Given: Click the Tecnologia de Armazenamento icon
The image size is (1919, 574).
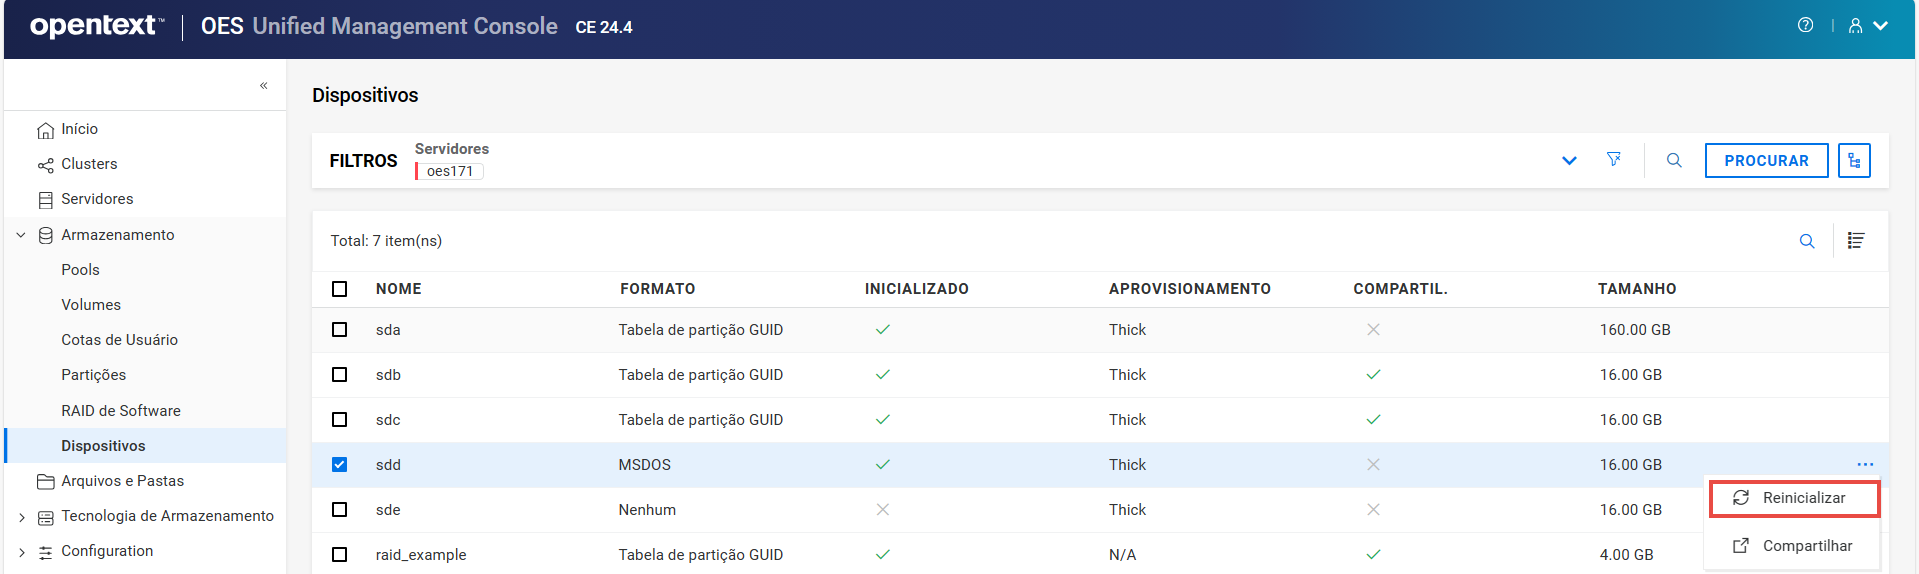Looking at the screenshot, I should [45, 517].
